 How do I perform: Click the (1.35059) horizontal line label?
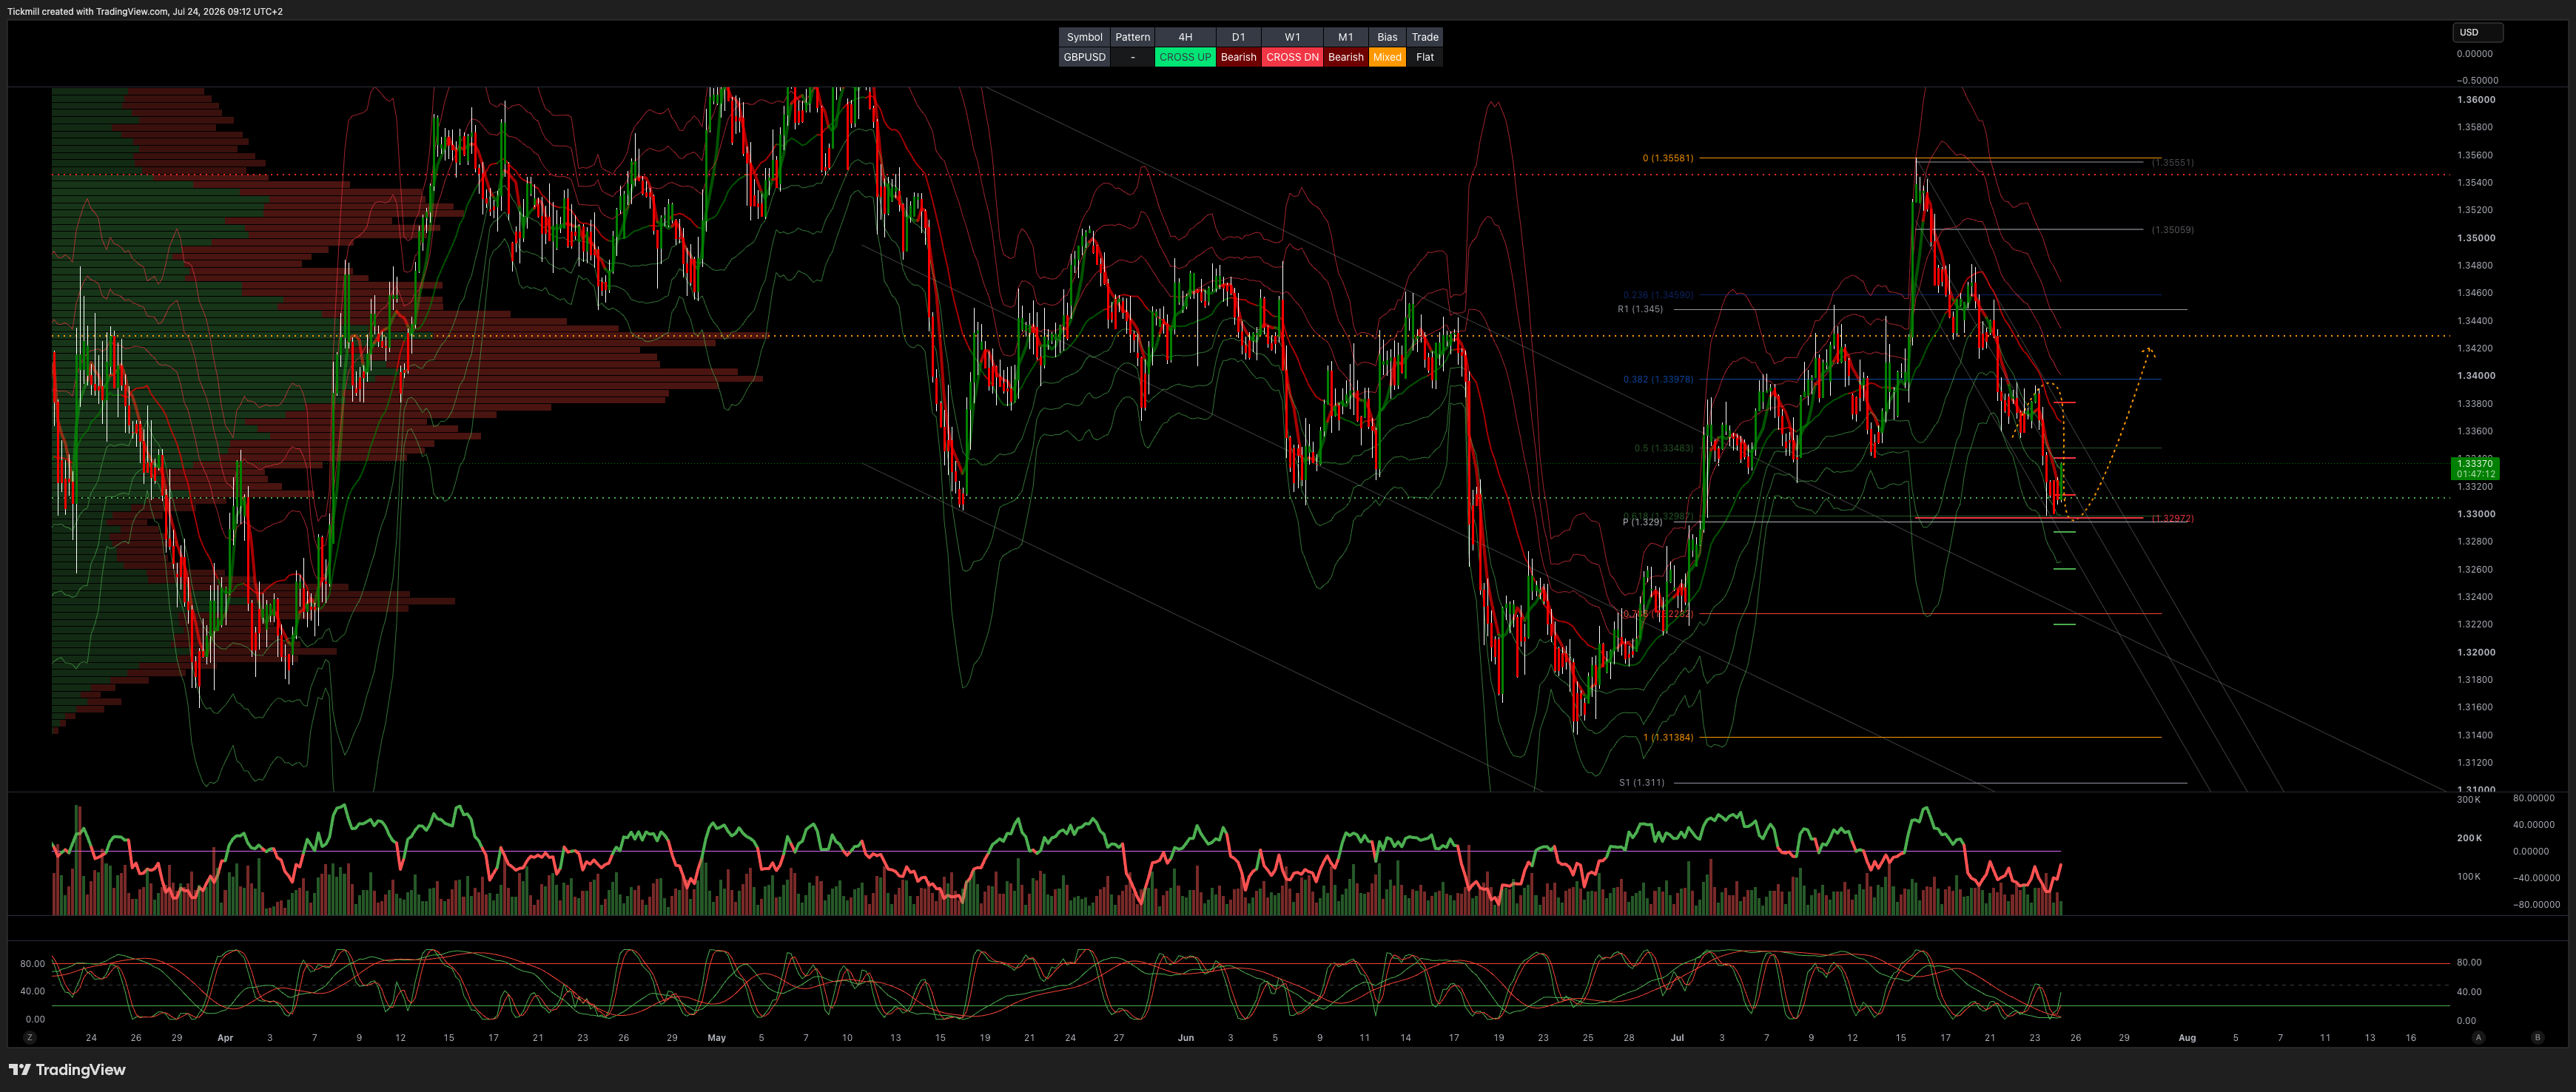[x=2173, y=229]
